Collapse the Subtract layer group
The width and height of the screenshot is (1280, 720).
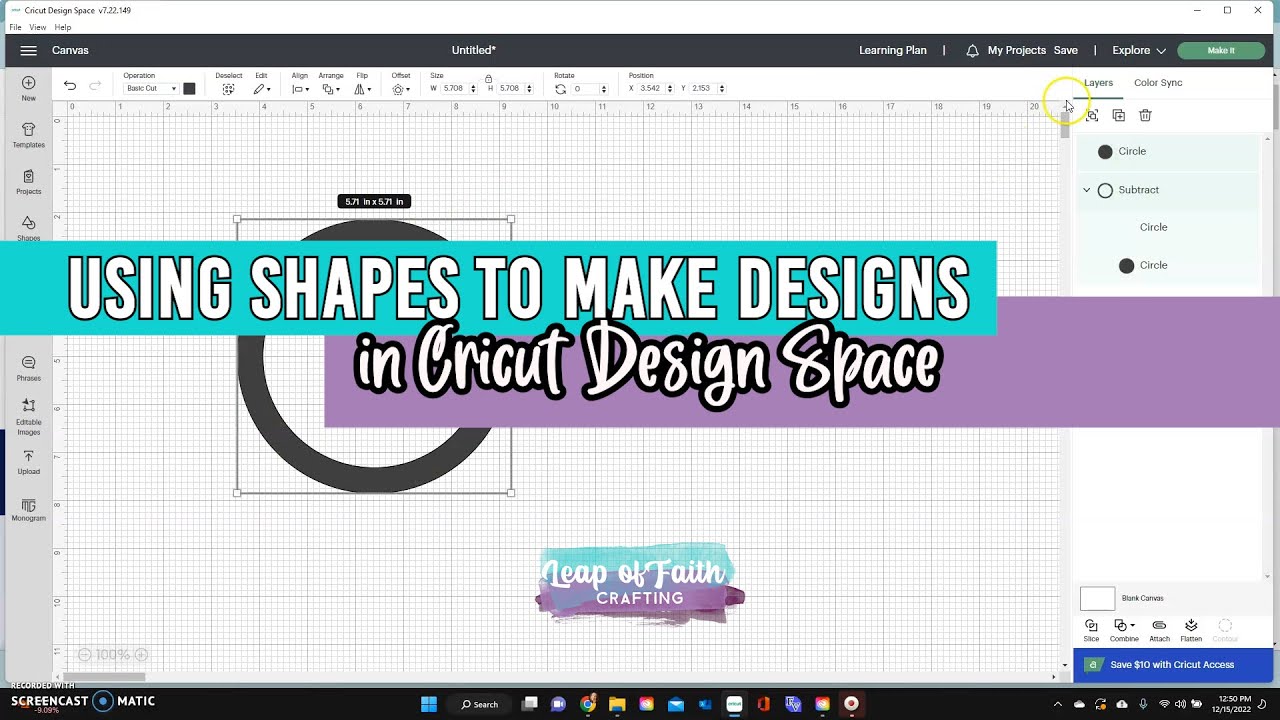coord(1087,190)
